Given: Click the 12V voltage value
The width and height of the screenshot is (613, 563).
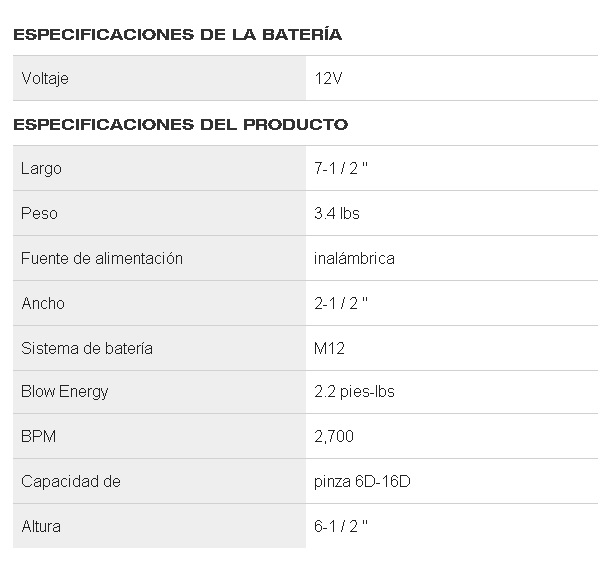Looking at the screenshot, I should click(x=328, y=78).
